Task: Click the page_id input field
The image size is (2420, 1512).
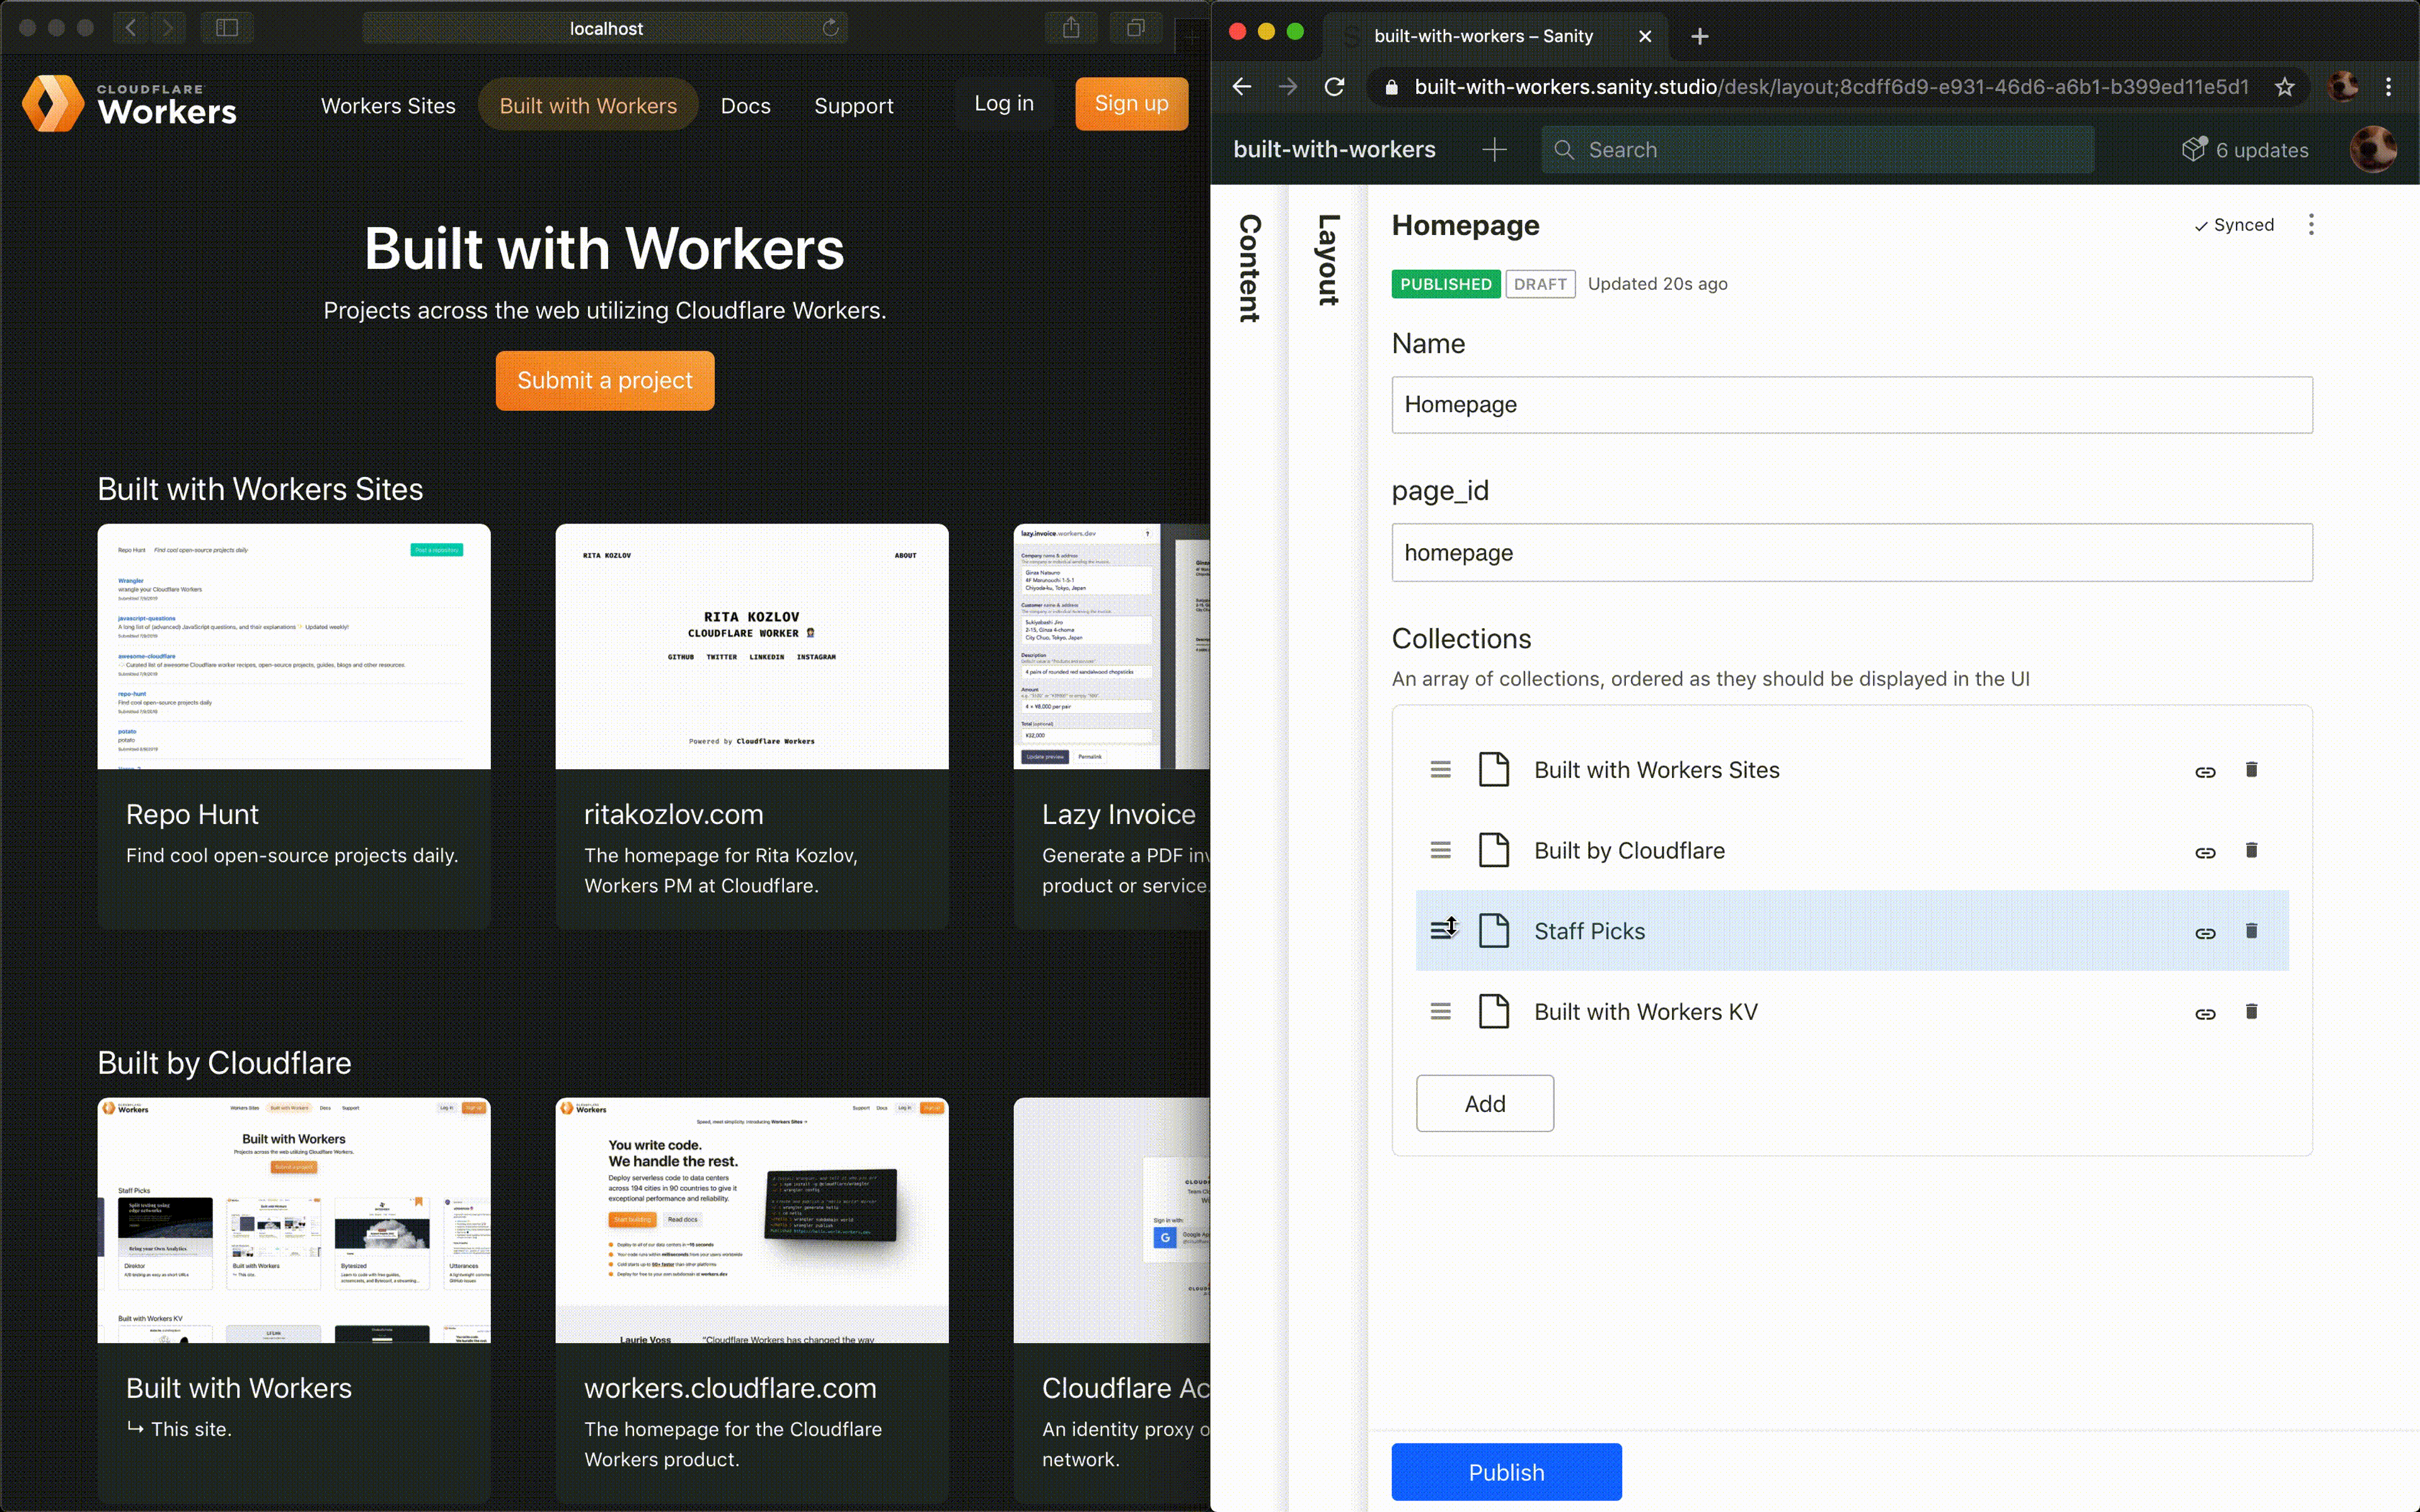Action: (x=1851, y=553)
